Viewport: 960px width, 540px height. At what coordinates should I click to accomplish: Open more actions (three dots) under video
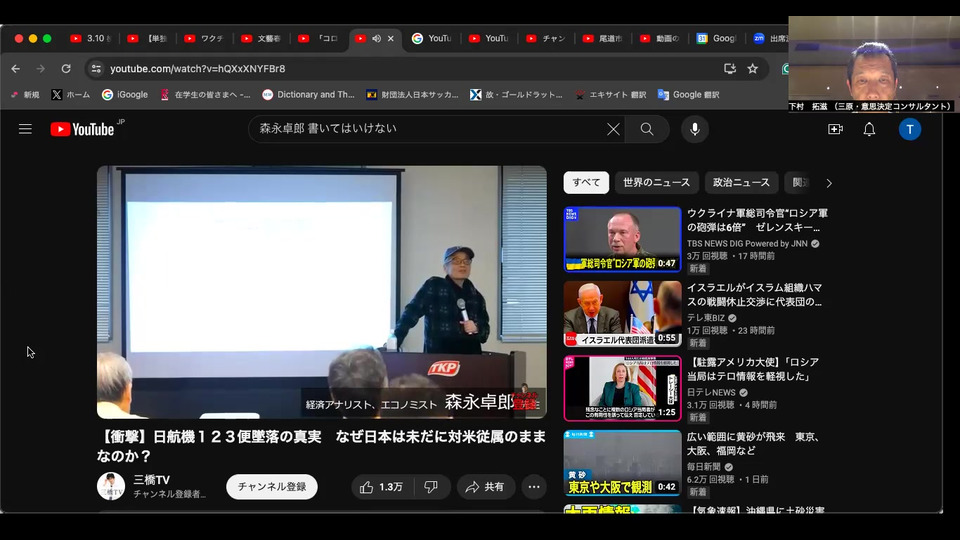(534, 487)
